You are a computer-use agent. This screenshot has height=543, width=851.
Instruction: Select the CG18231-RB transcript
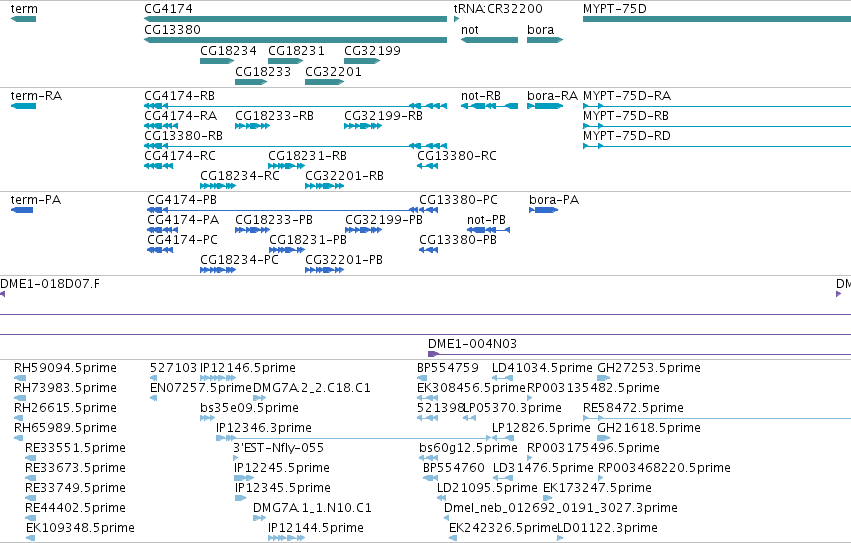pyautogui.click(x=287, y=166)
